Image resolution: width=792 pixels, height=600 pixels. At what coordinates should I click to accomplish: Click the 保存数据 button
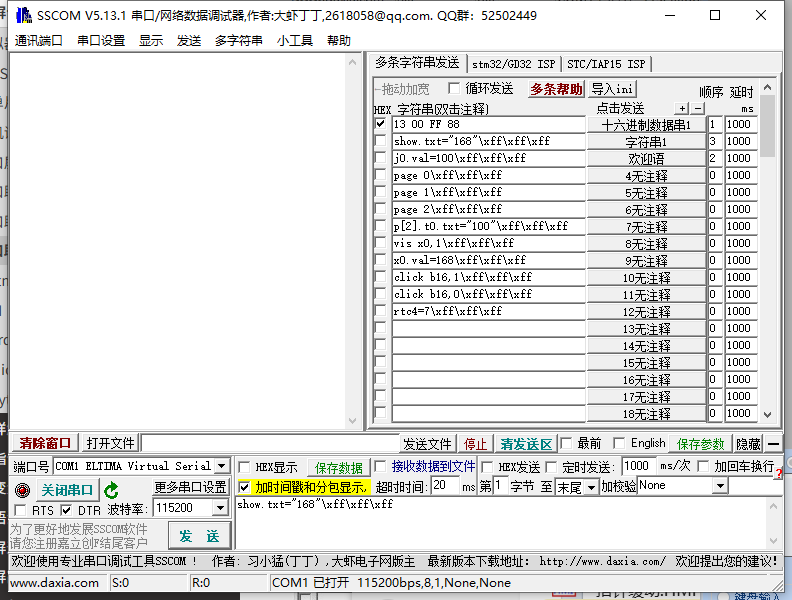pos(338,468)
